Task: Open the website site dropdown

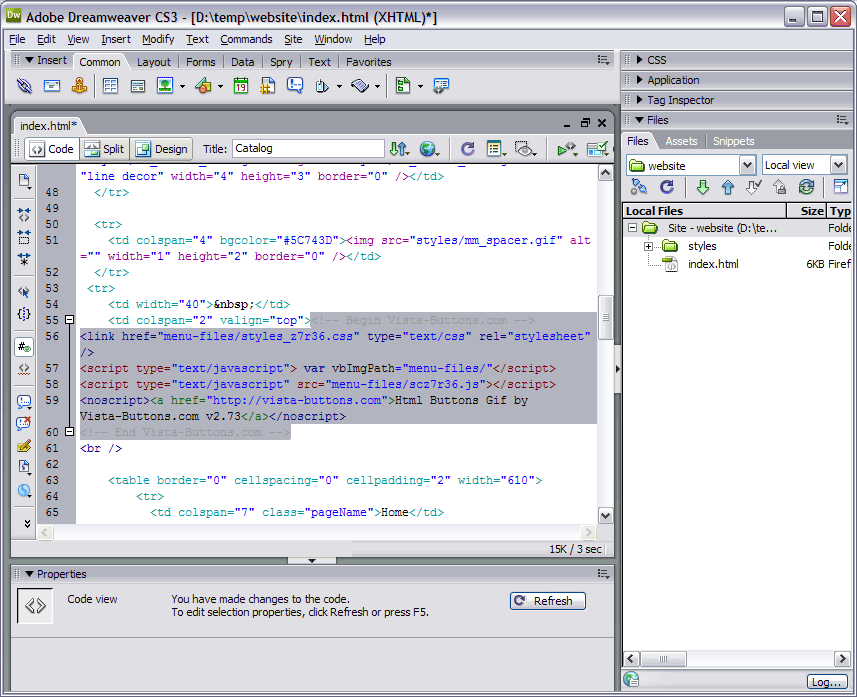Action: click(x=747, y=165)
